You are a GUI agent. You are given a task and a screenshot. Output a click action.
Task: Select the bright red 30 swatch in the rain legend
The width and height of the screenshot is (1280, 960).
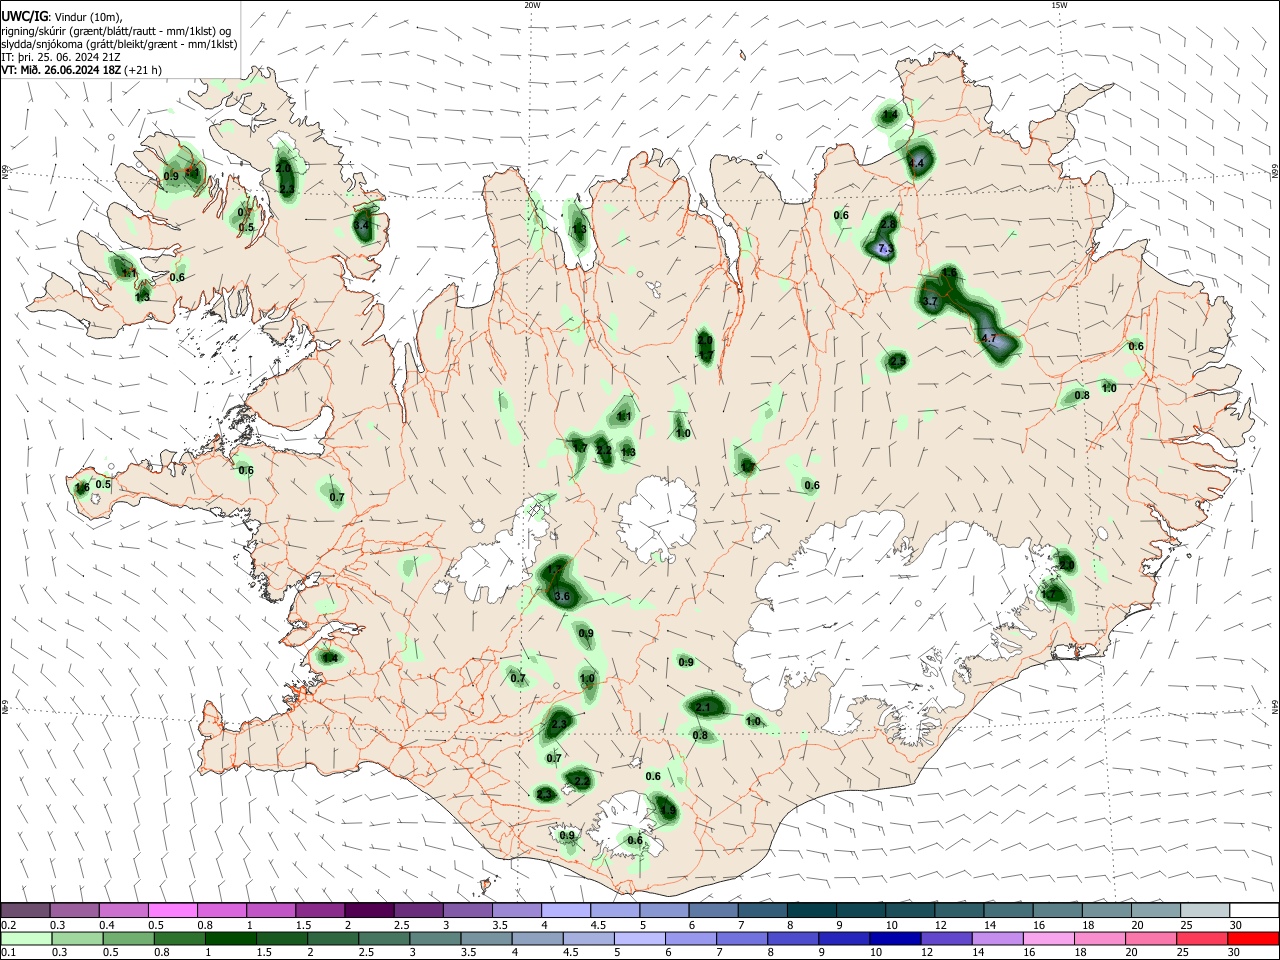coord(1253,938)
